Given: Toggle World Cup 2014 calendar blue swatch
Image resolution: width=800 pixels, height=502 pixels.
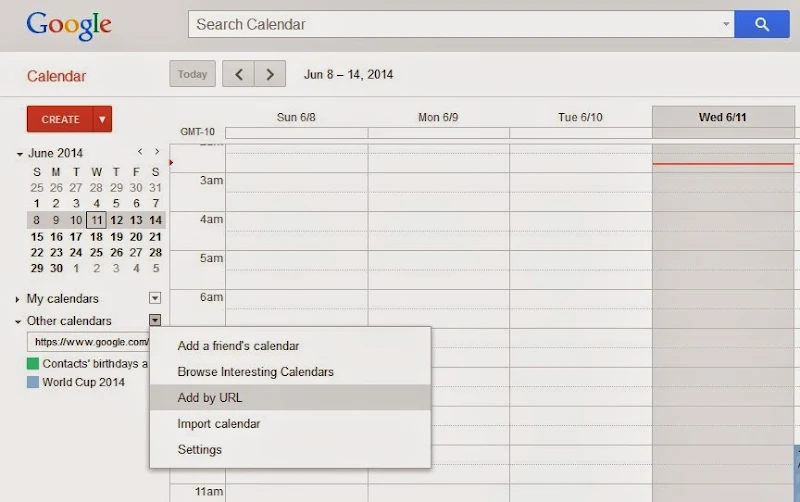Looking at the screenshot, I should point(33,382).
